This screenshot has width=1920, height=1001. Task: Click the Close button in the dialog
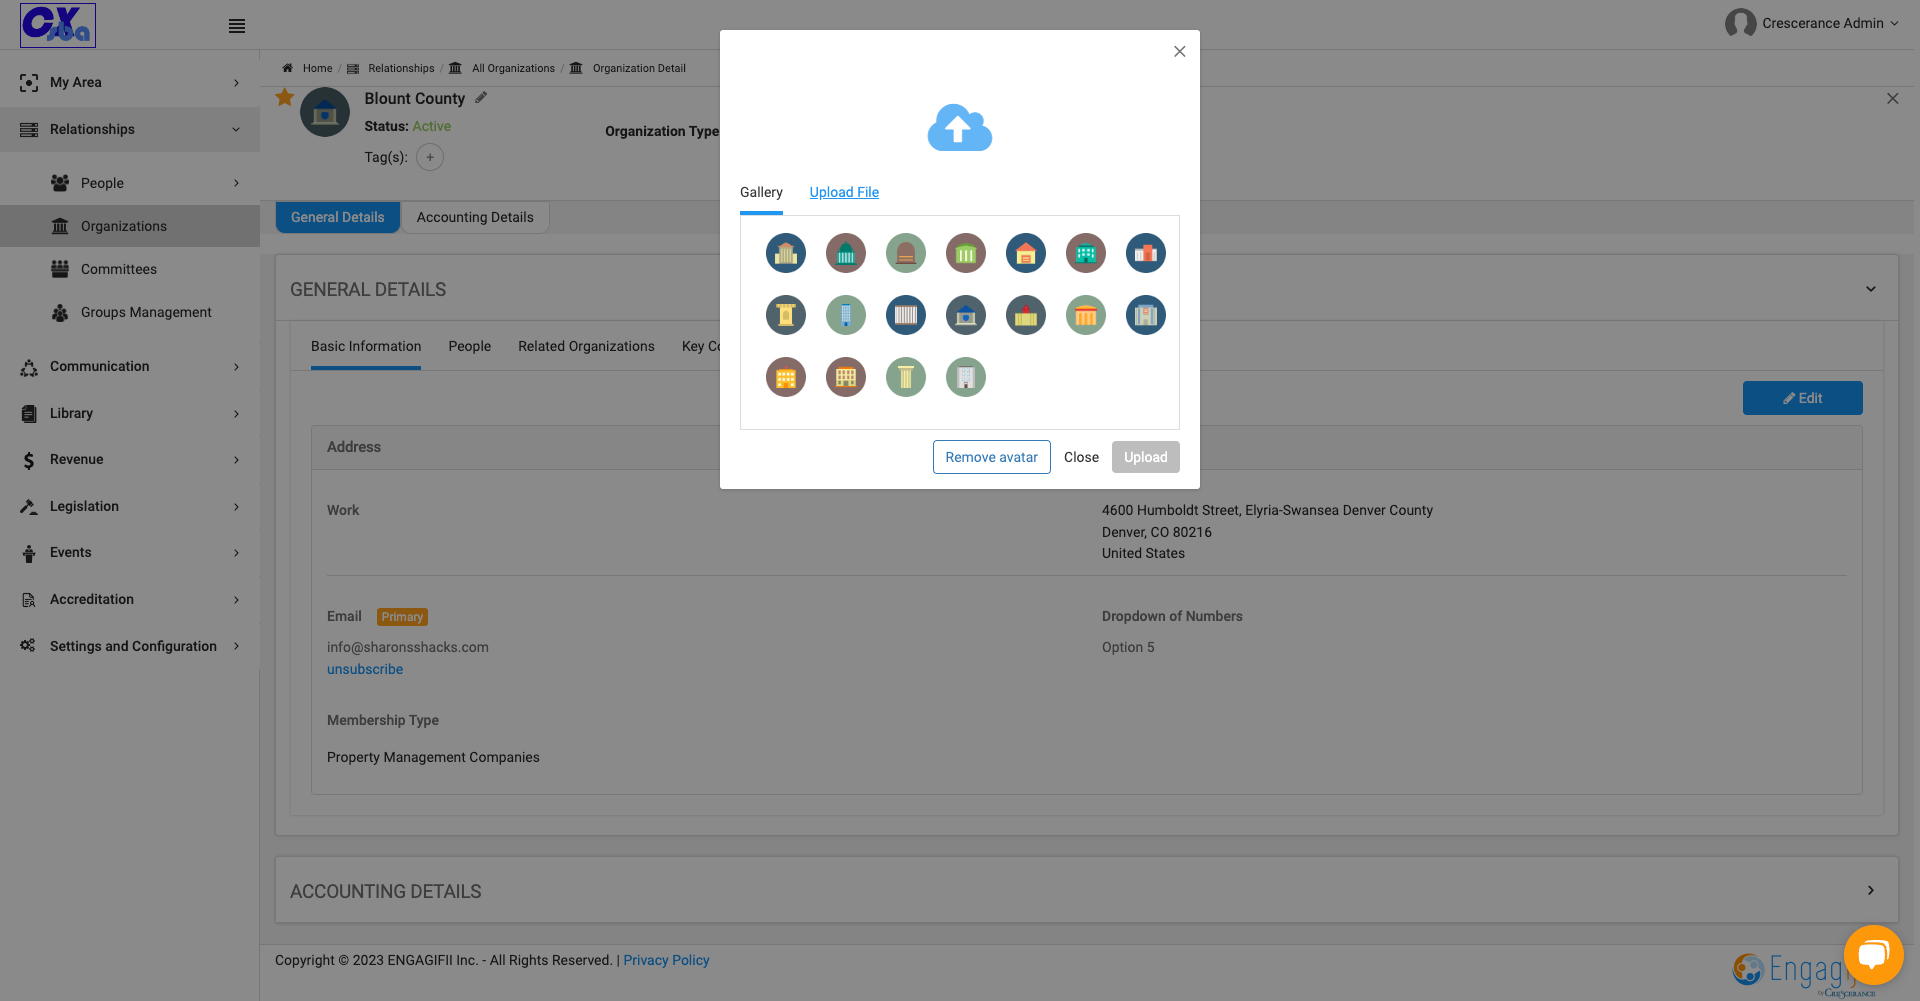pos(1081,457)
